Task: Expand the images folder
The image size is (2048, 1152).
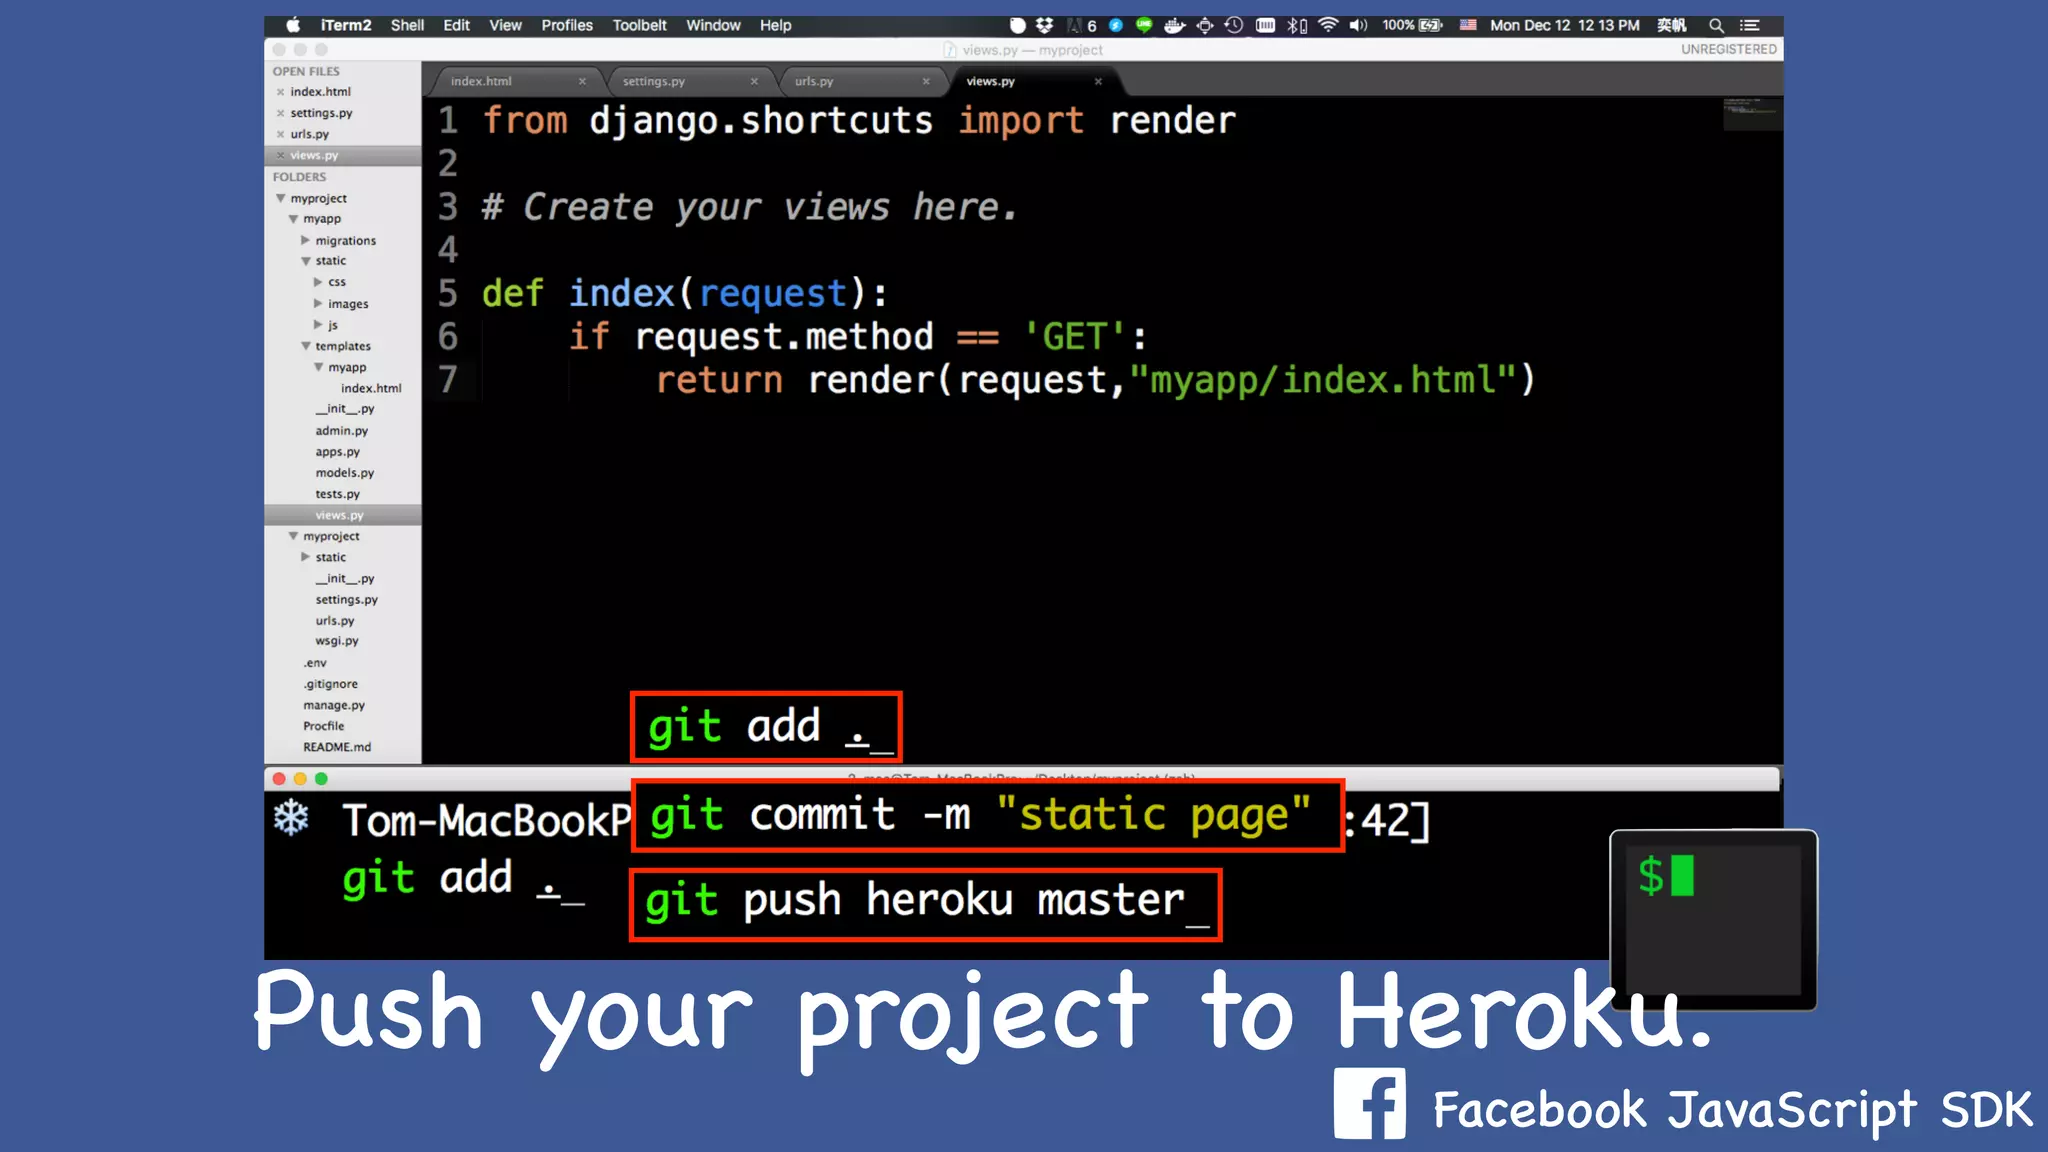Action: 318,303
